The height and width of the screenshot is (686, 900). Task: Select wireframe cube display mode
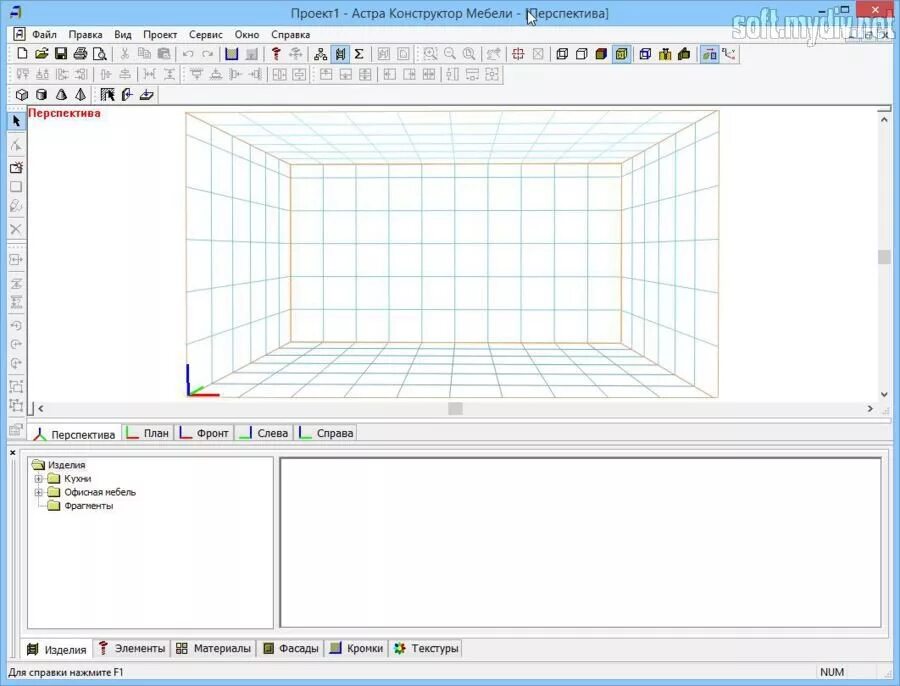tap(562, 54)
